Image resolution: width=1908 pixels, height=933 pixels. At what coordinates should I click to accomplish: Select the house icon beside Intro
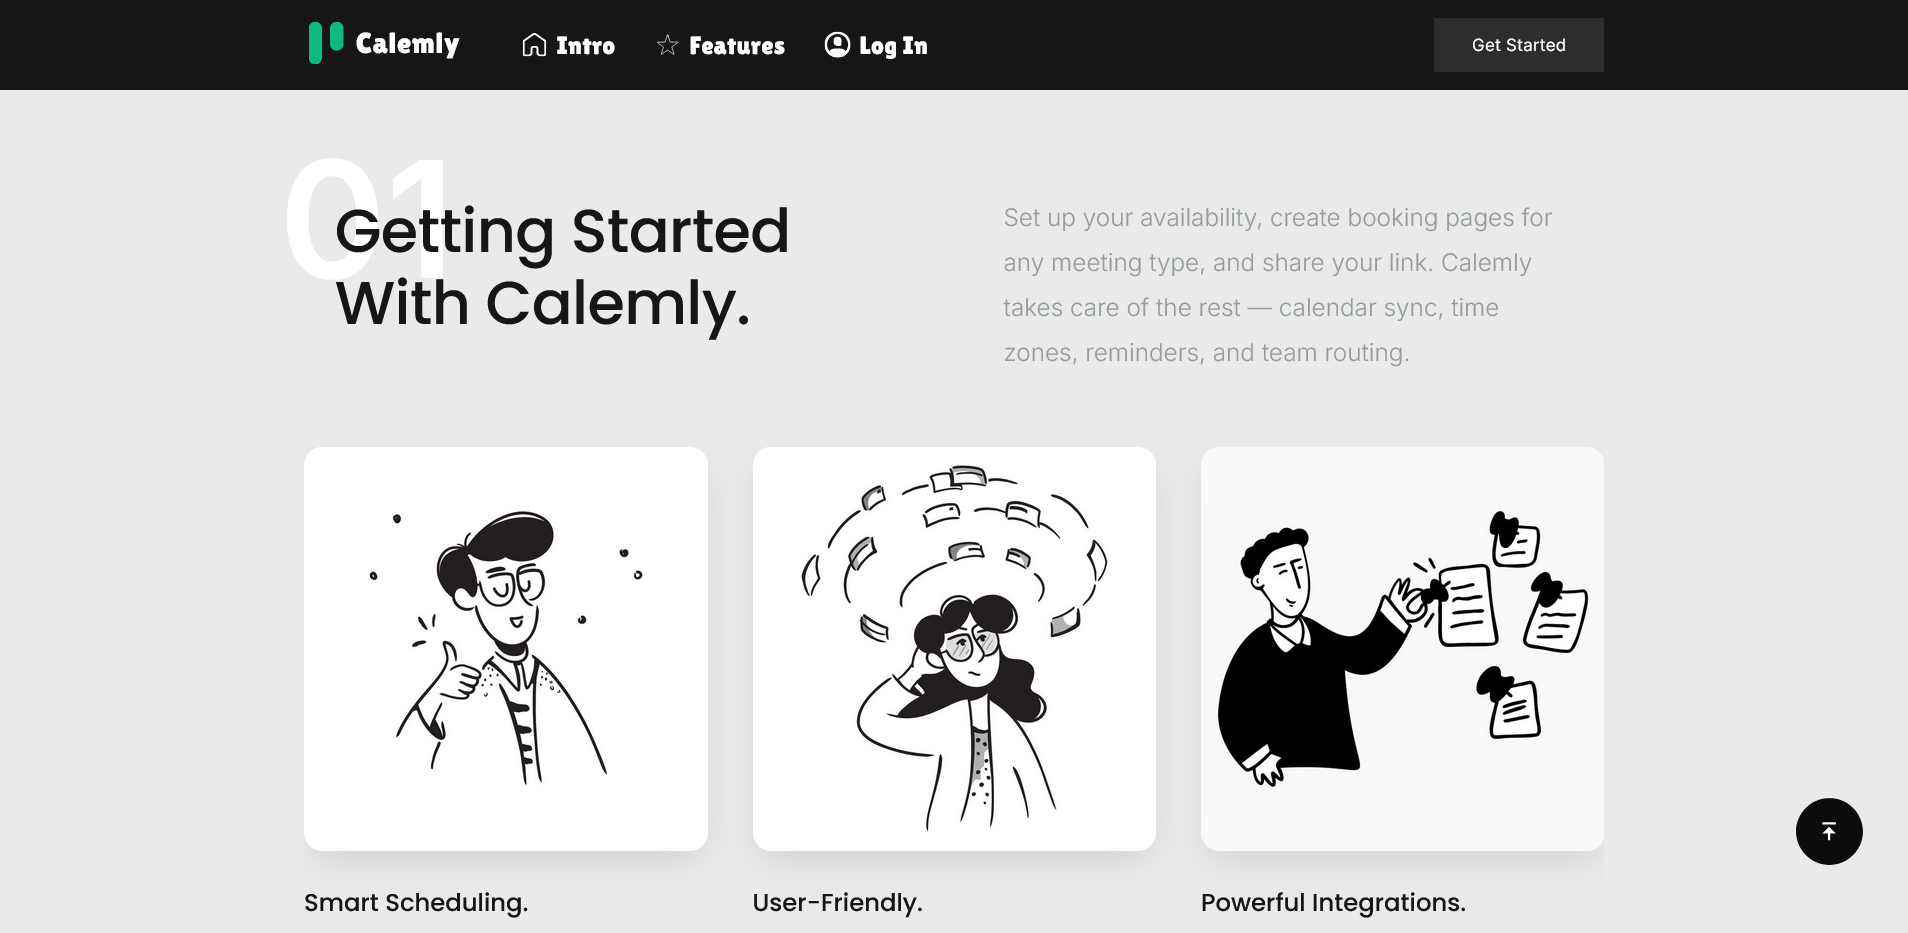coord(533,44)
